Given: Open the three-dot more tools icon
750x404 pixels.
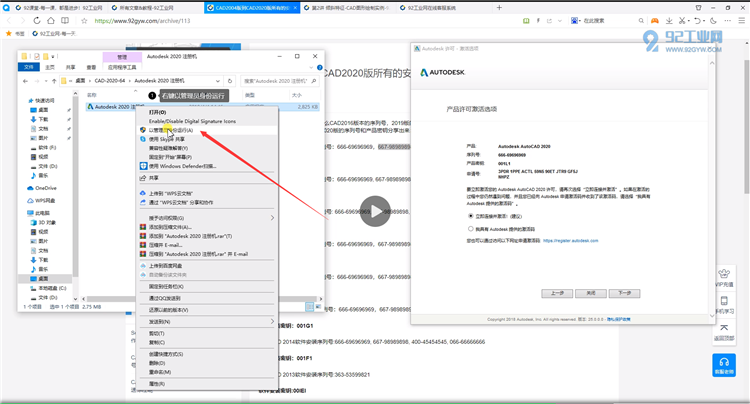Looking at the screenshot, I should [728, 21].
